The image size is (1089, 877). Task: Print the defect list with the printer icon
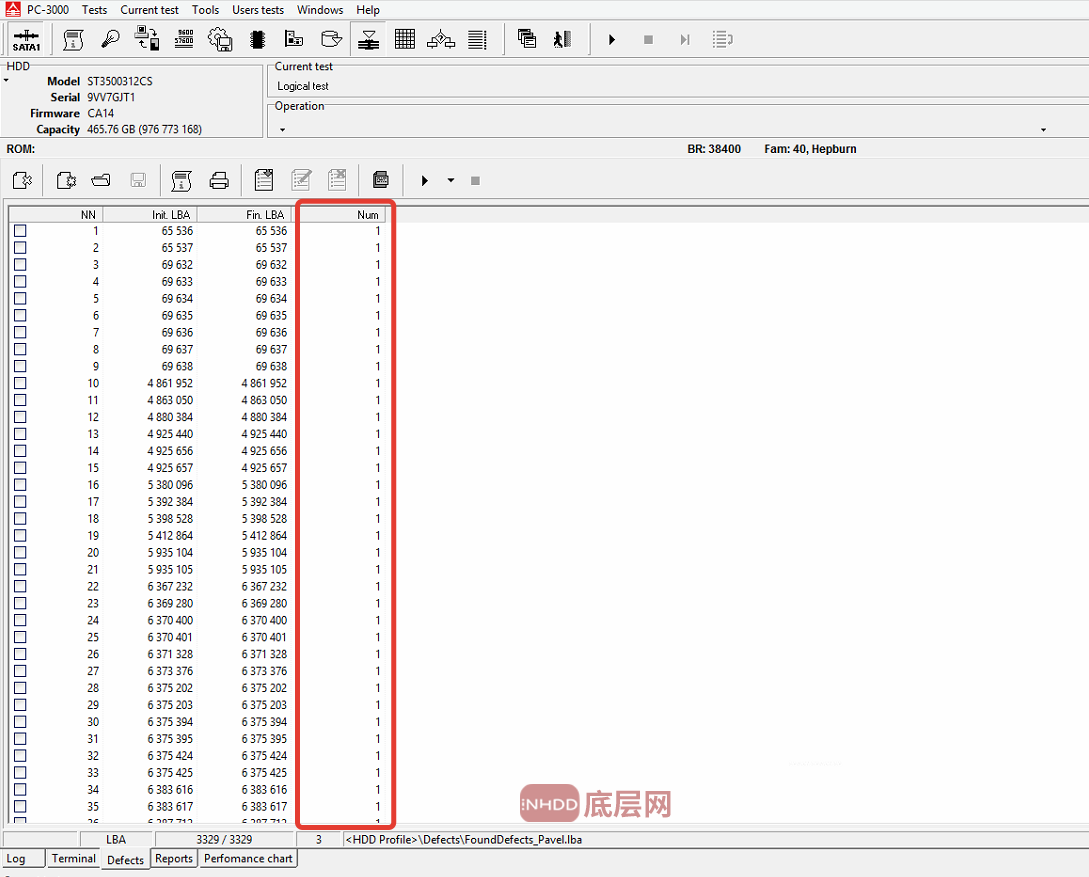click(219, 181)
